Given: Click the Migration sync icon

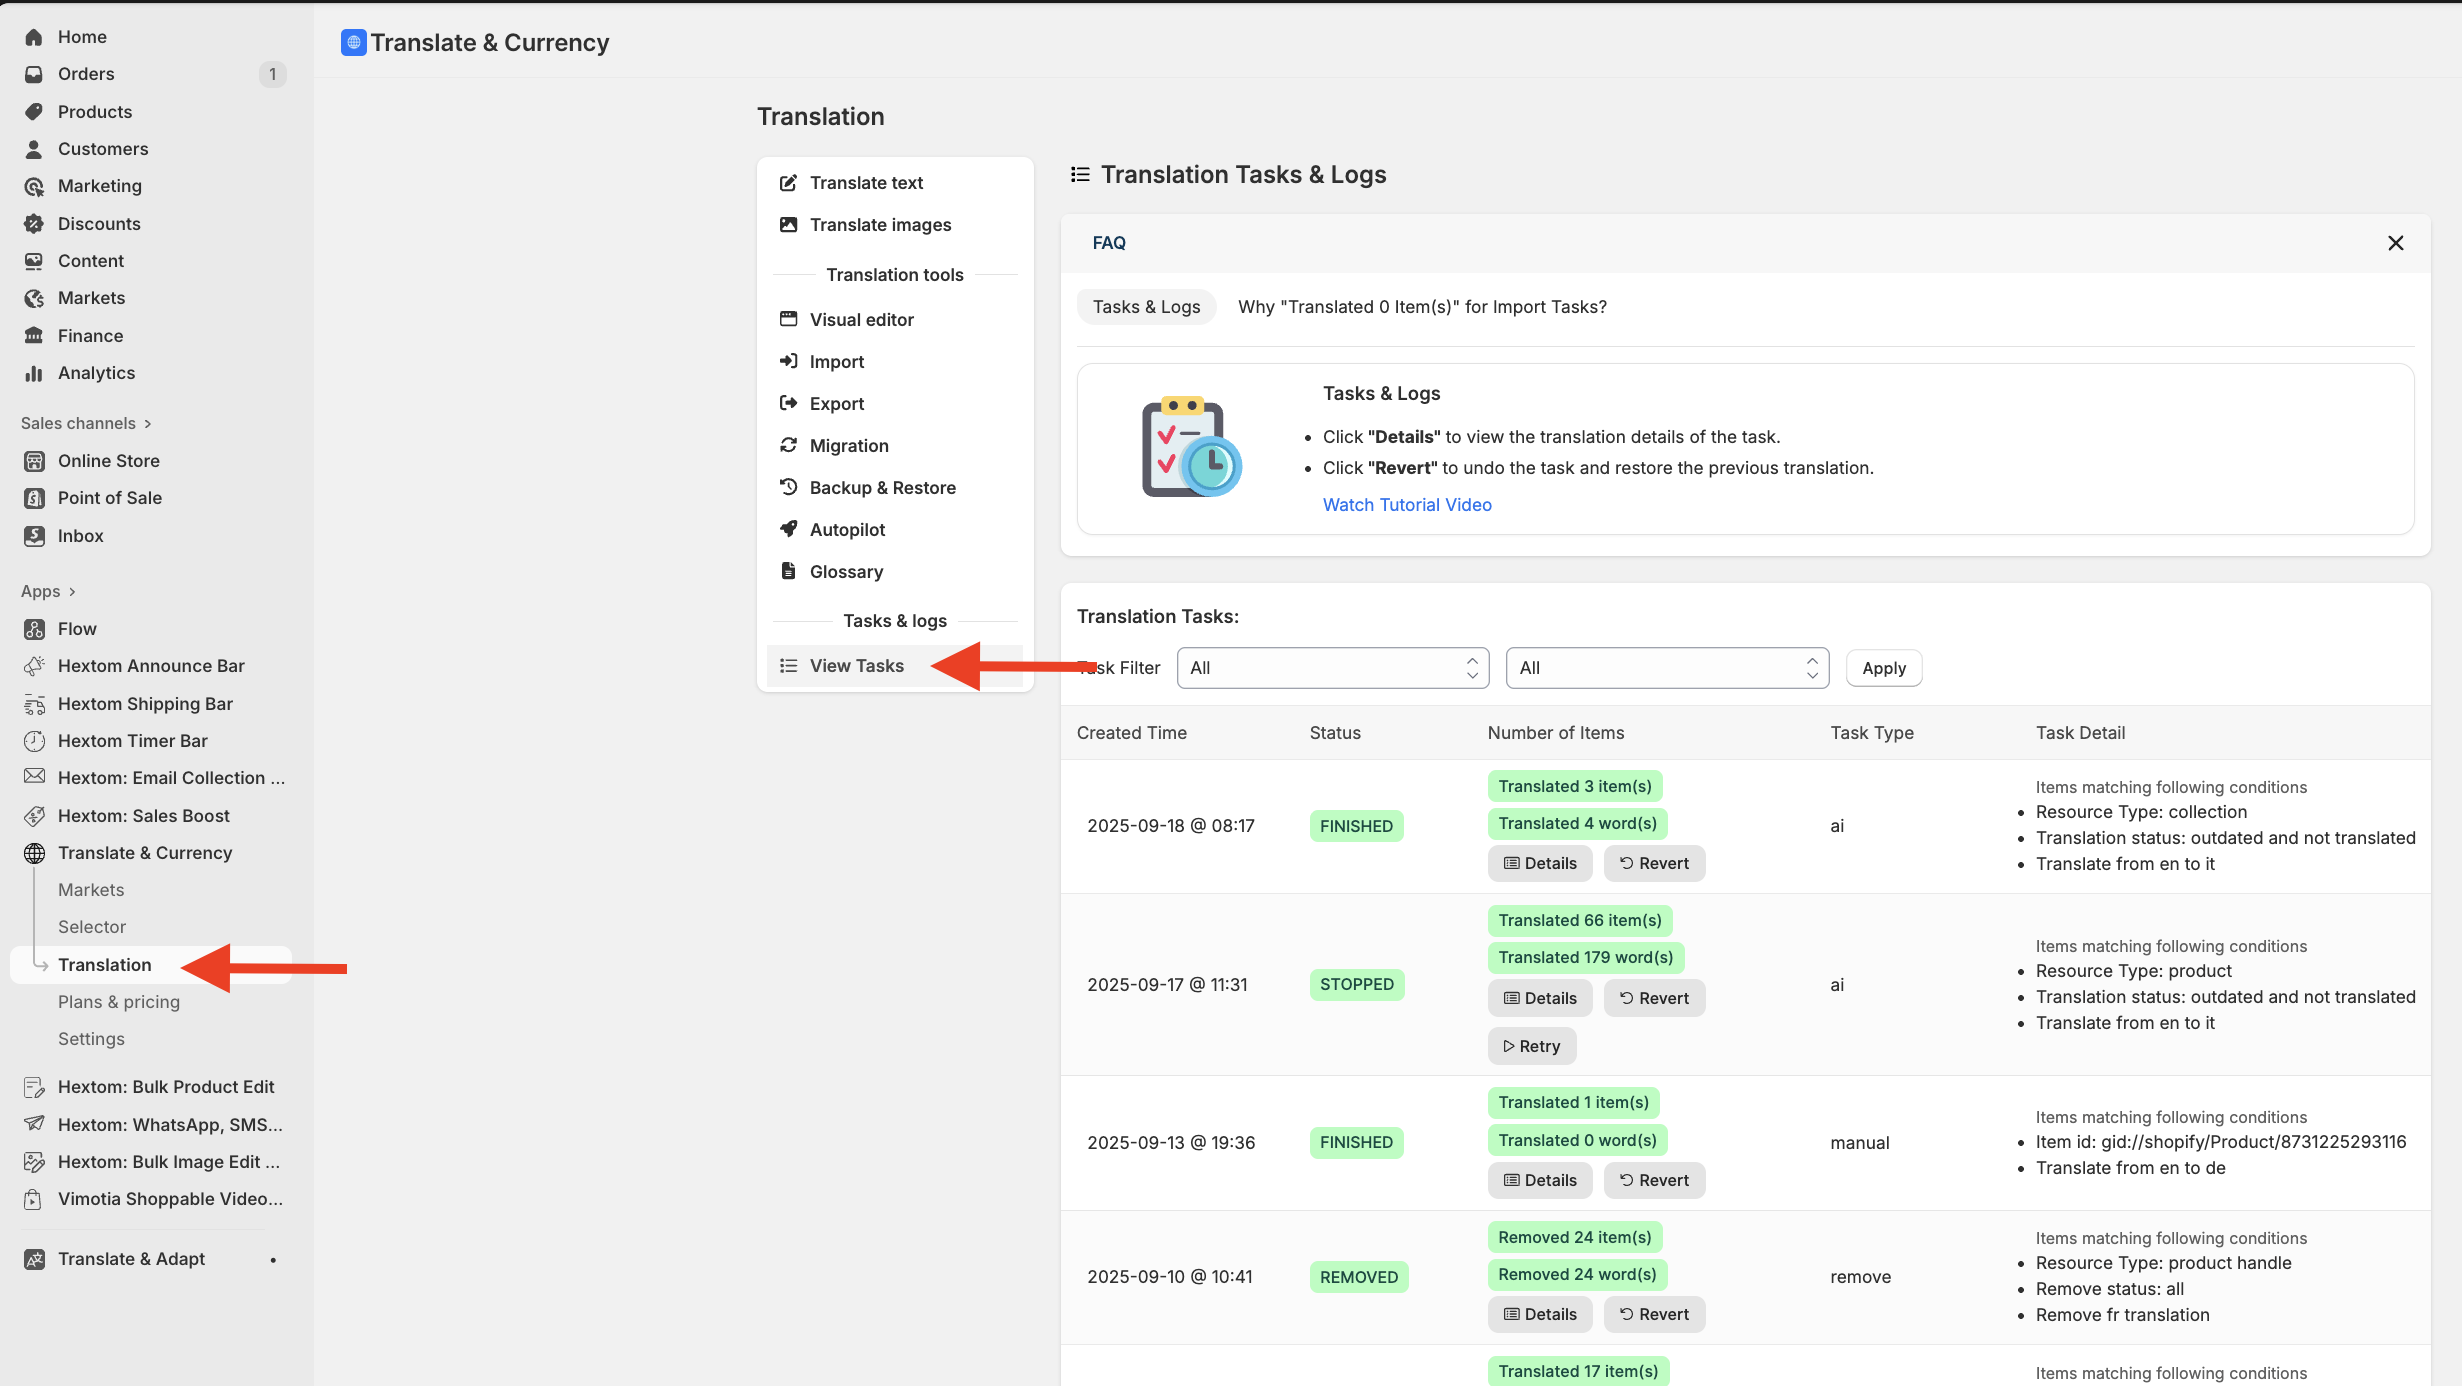Looking at the screenshot, I should pyautogui.click(x=788, y=445).
